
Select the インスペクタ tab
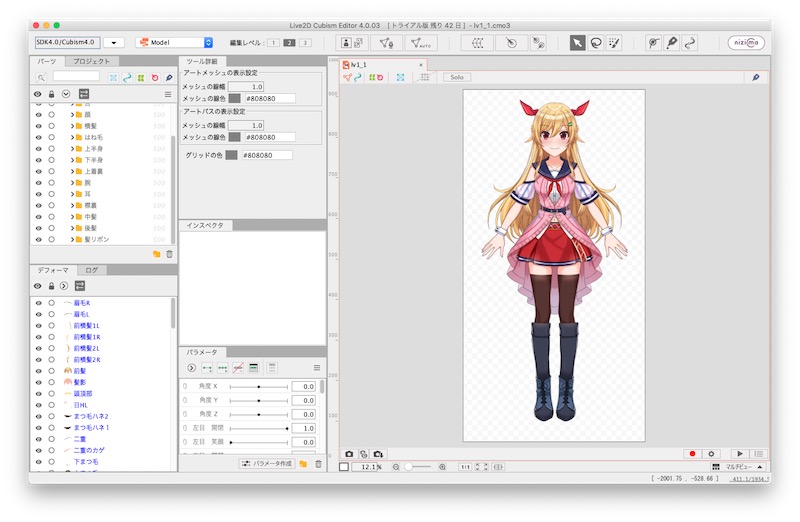pos(205,225)
